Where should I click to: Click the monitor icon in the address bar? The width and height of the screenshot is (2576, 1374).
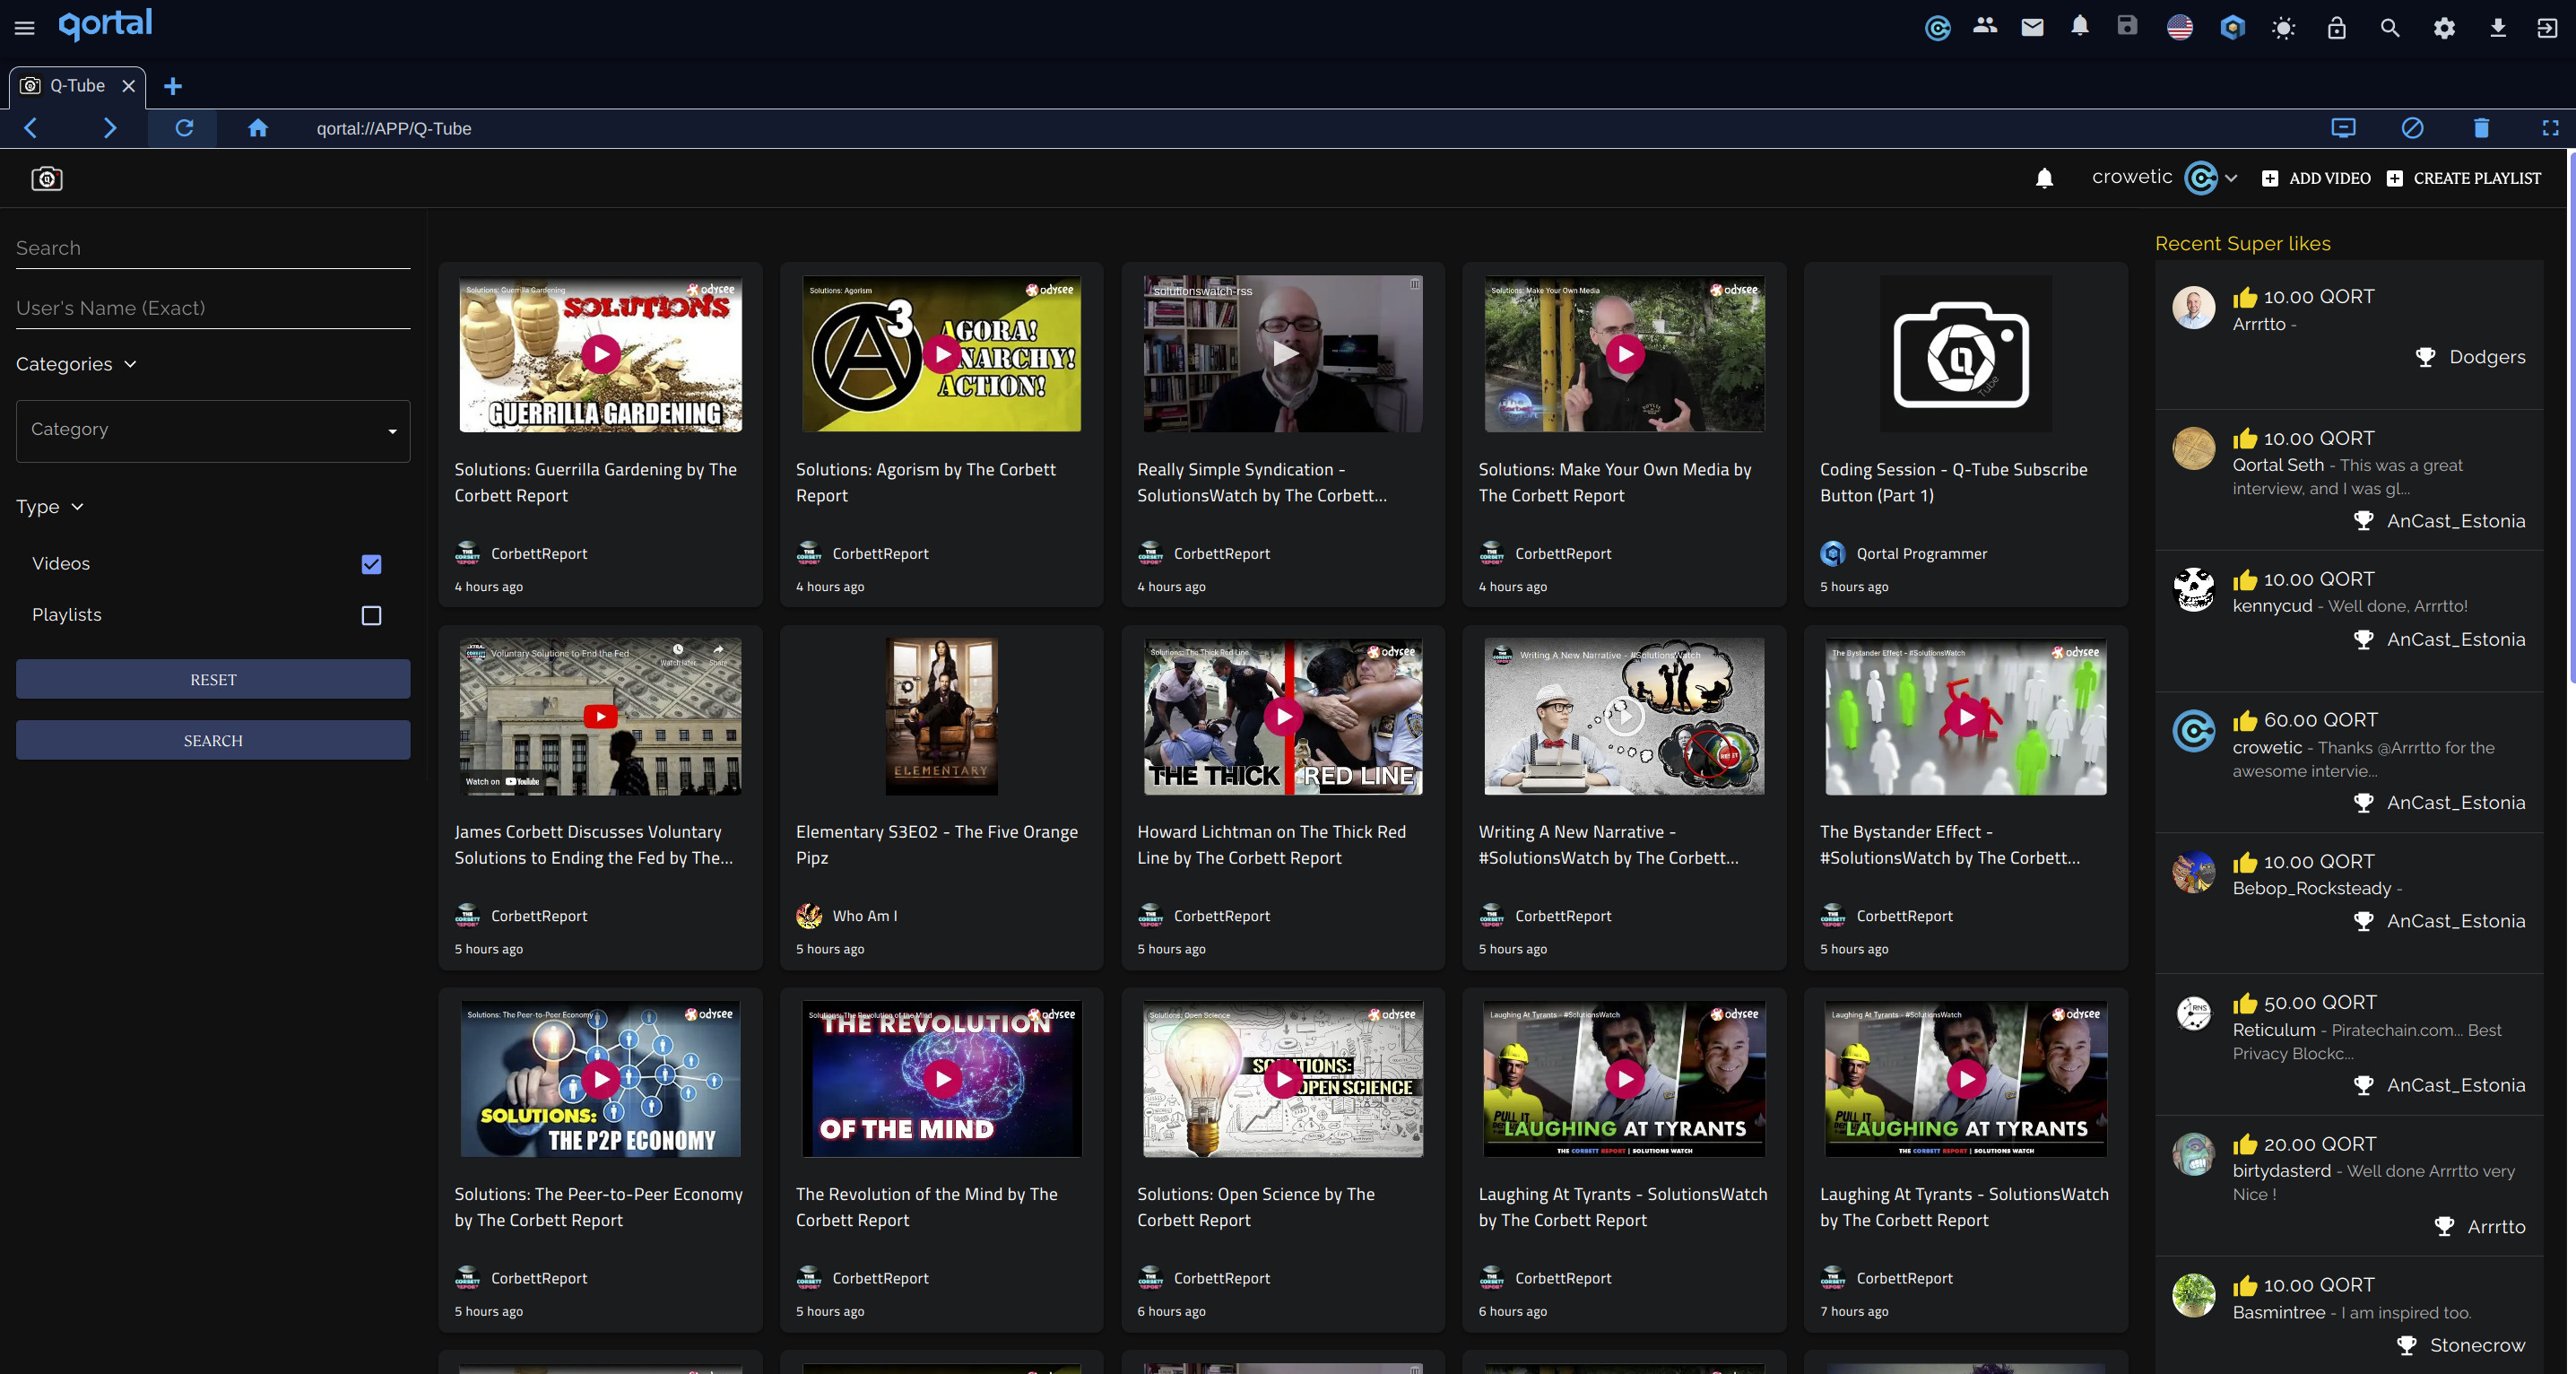pos(2343,128)
